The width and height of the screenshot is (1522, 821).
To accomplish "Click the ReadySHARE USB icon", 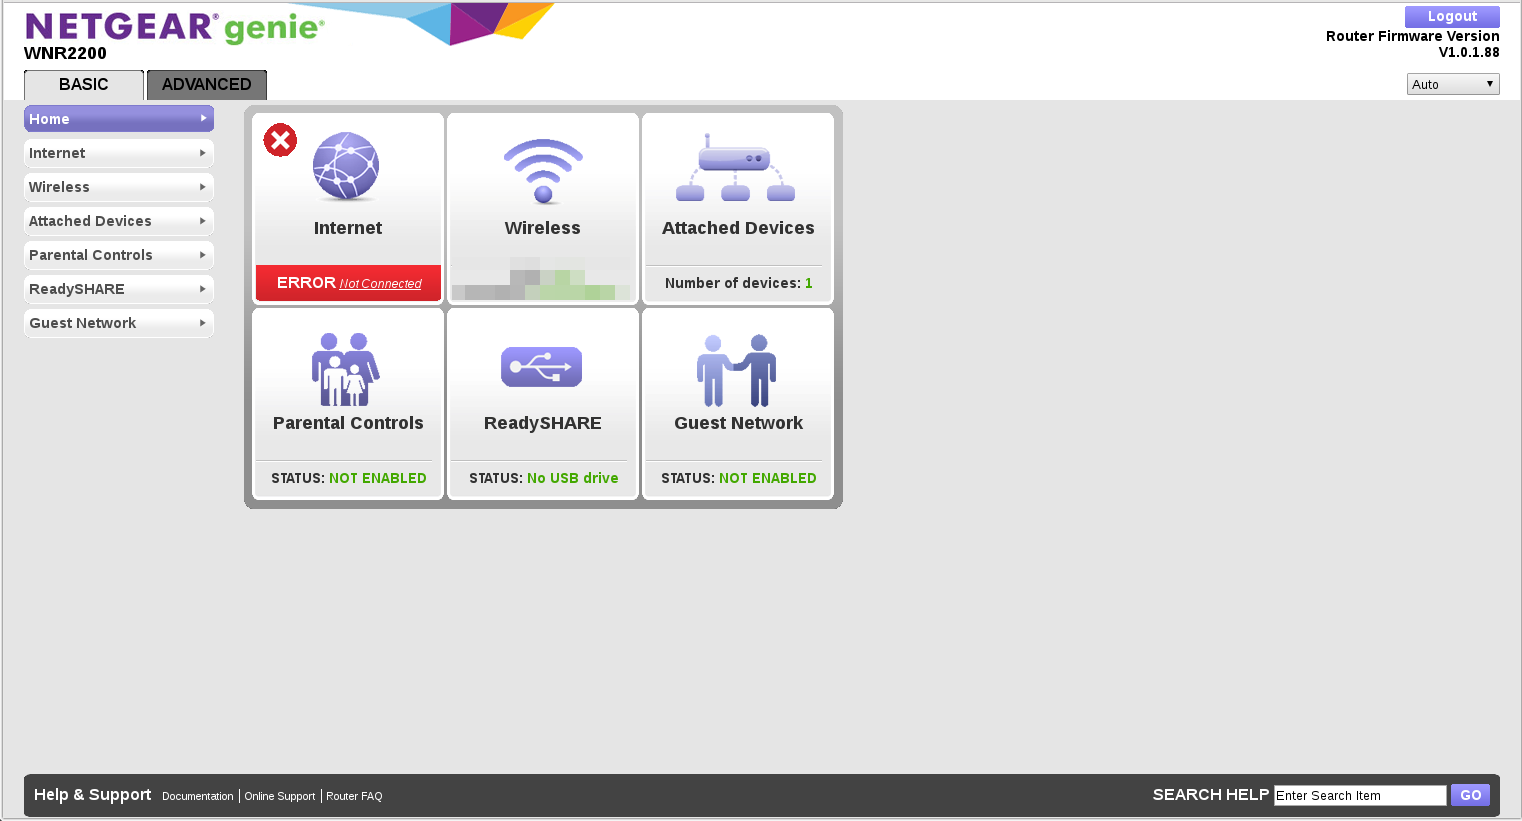I will pyautogui.click(x=541, y=367).
